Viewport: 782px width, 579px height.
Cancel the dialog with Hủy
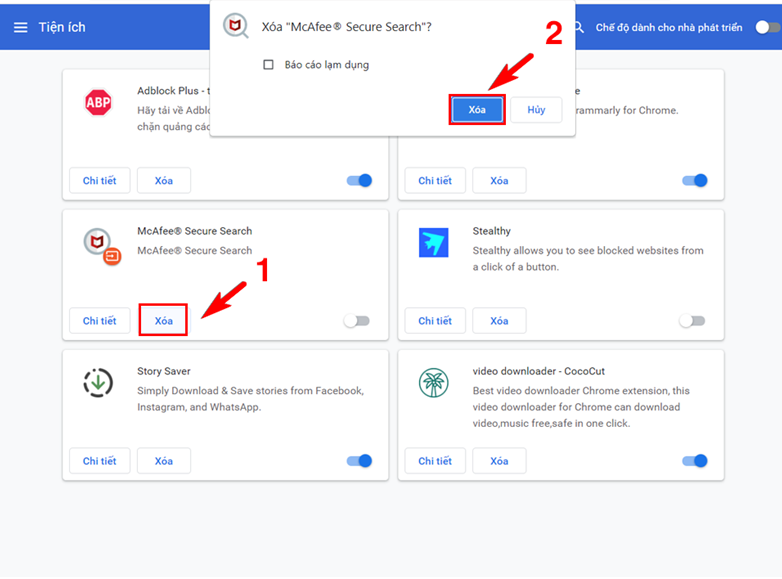tap(536, 110)
